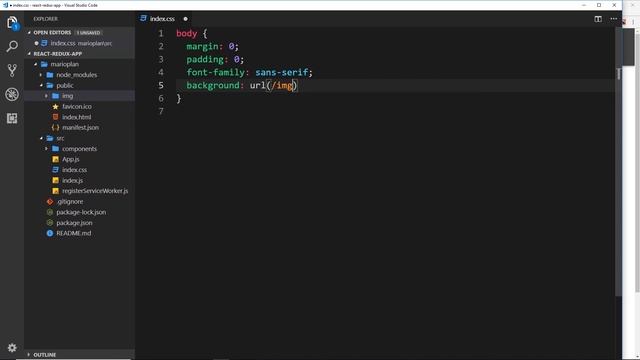
Task: Click the HTML icon beside index.html
Action: (56, 117)
